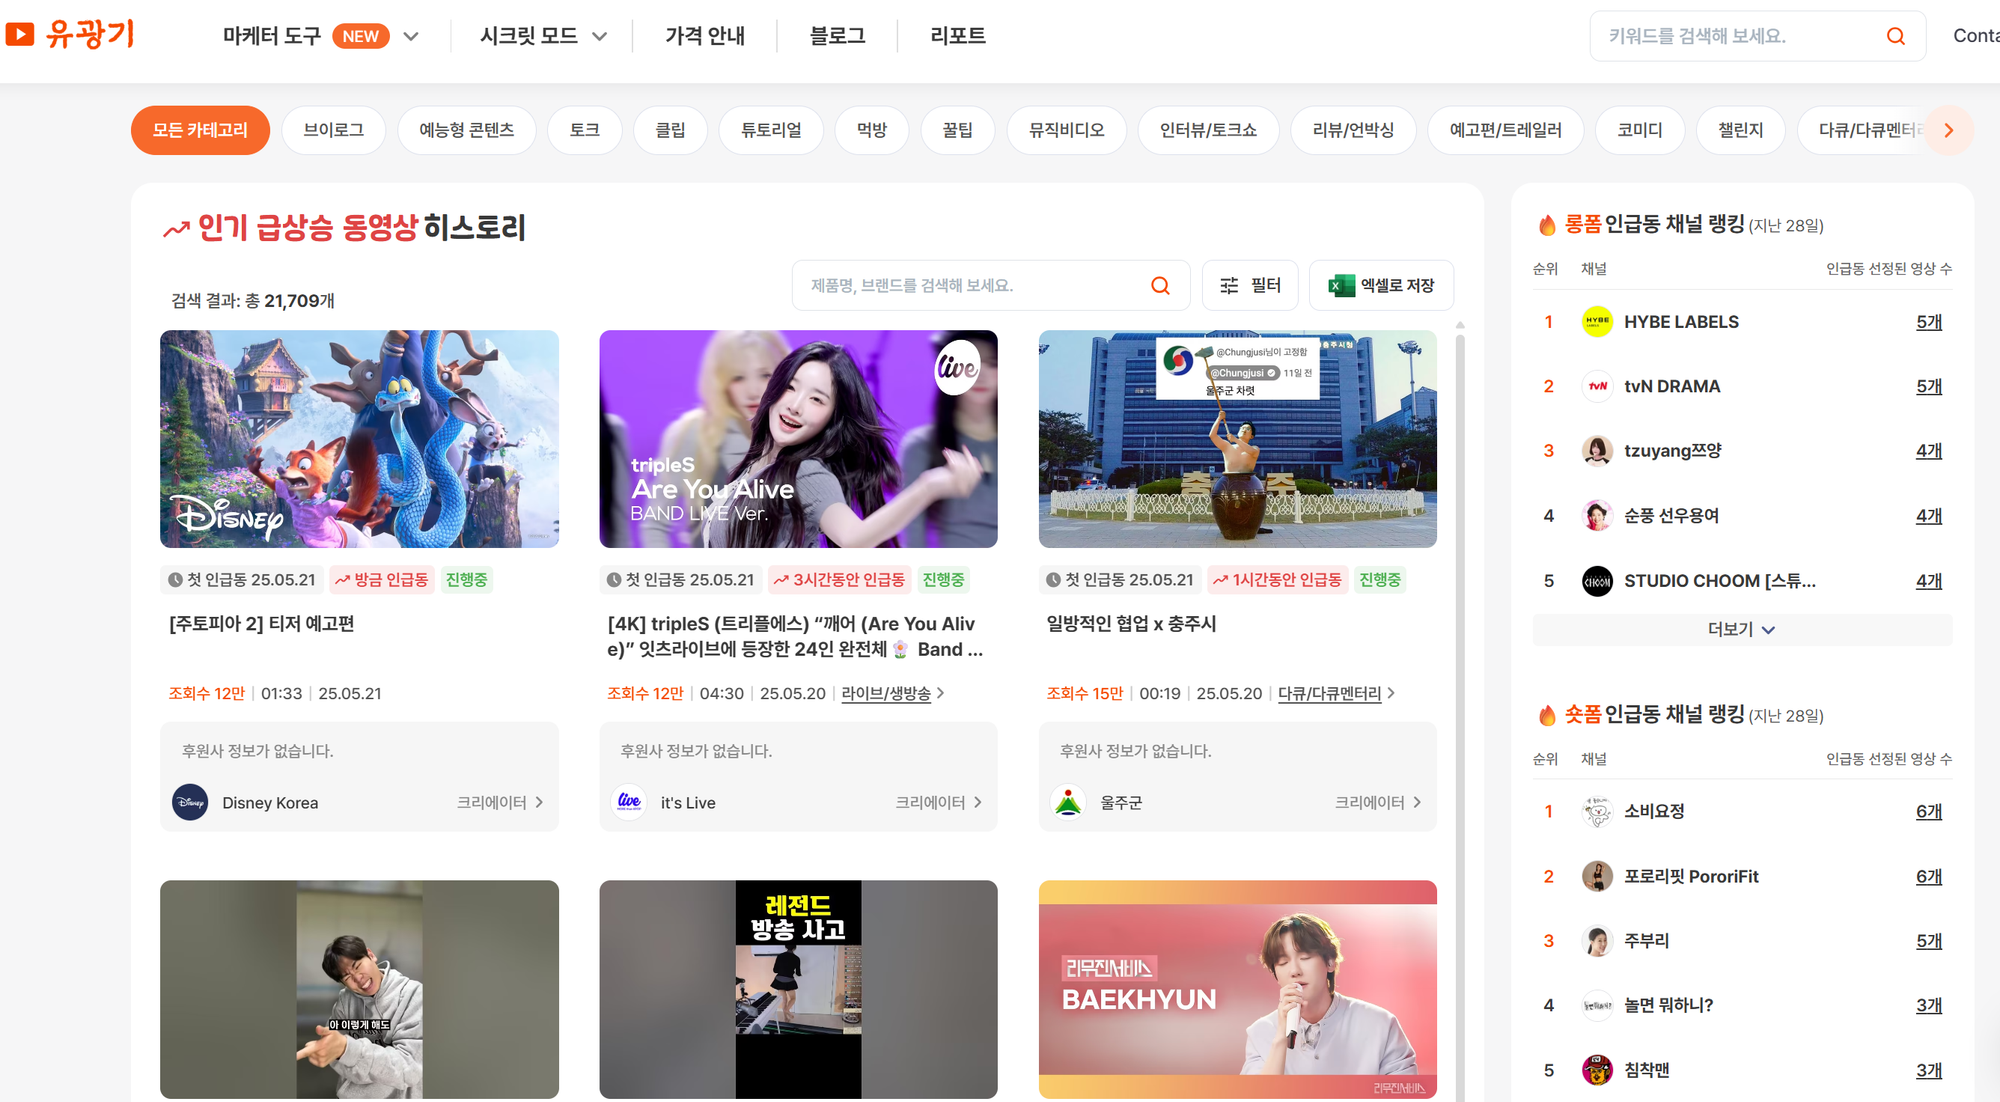This screenshot has width=2000, height=1102.
Task: Click 울주군 creator avatar
Action: [x=1068, y=802]
